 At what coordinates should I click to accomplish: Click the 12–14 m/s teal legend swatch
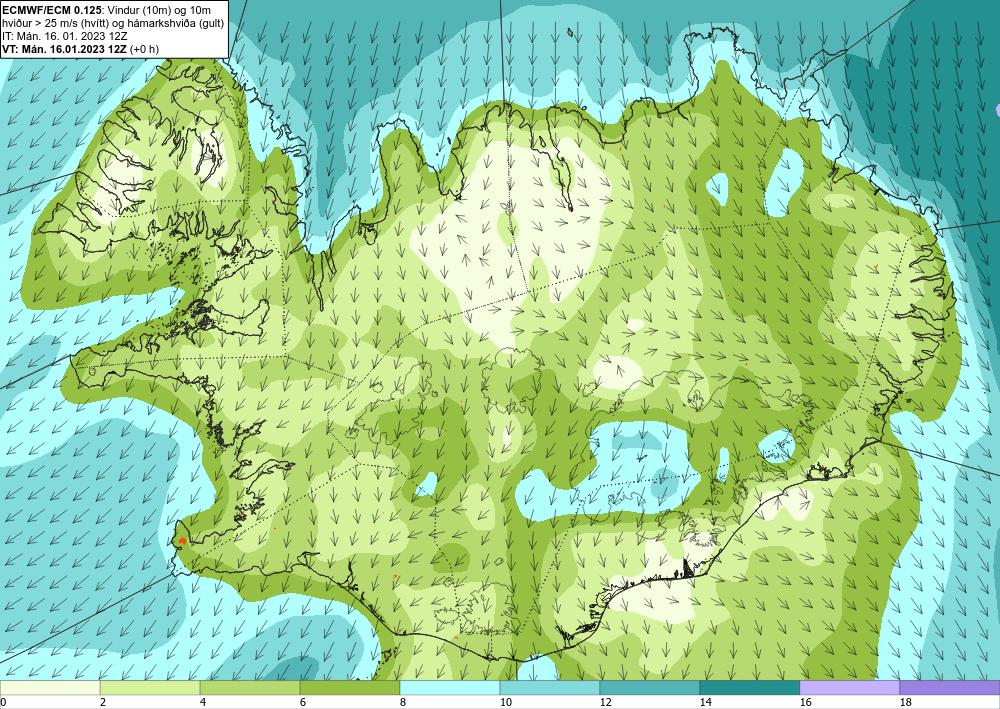click(x=650, y=687)
